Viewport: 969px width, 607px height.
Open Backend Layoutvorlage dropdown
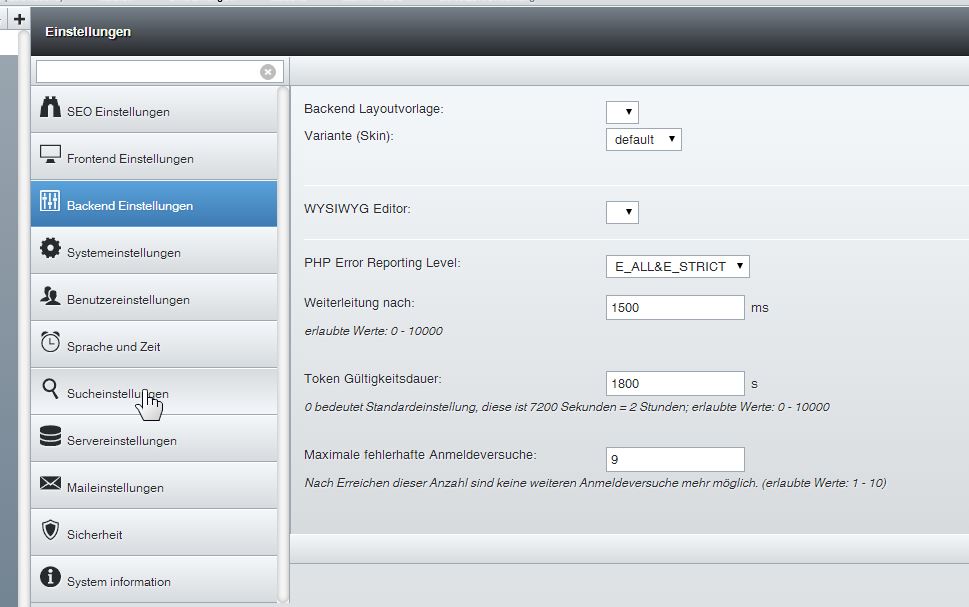622,112
